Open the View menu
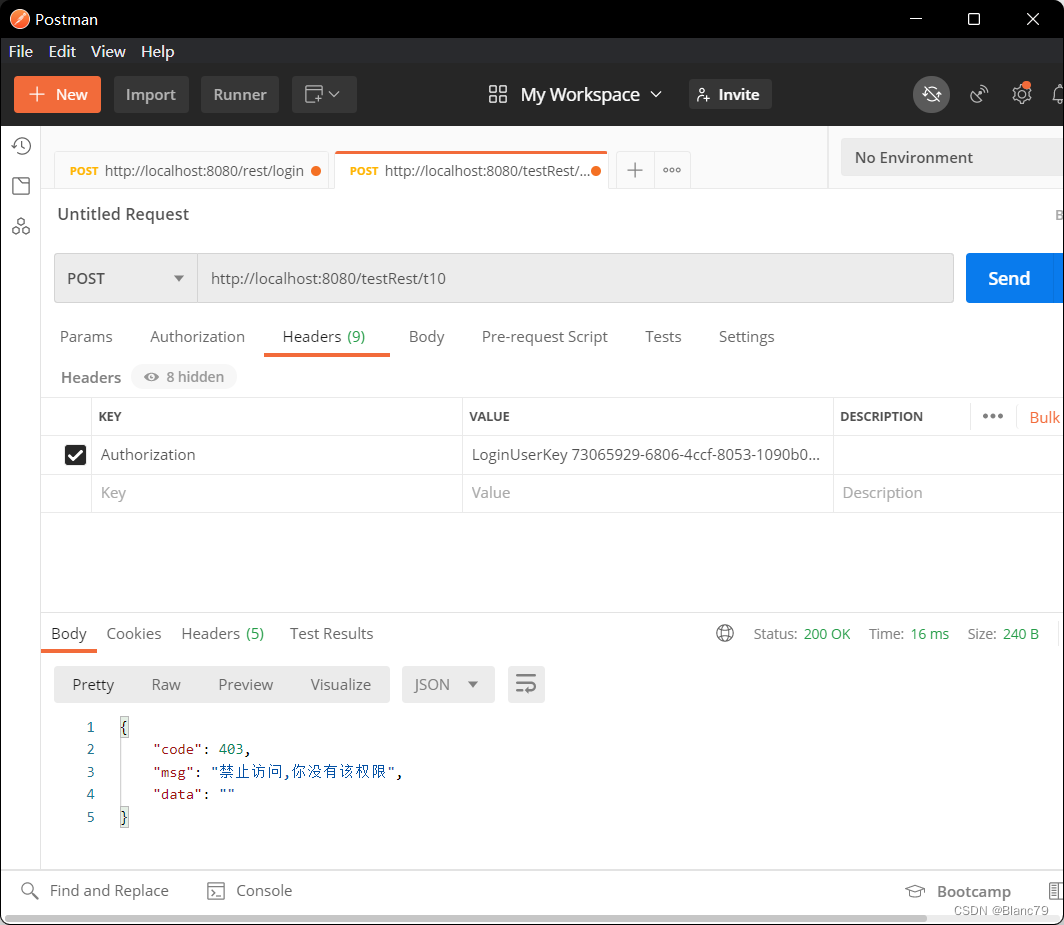The height and width of the screenshot is (925, 1064). (108, 51)
